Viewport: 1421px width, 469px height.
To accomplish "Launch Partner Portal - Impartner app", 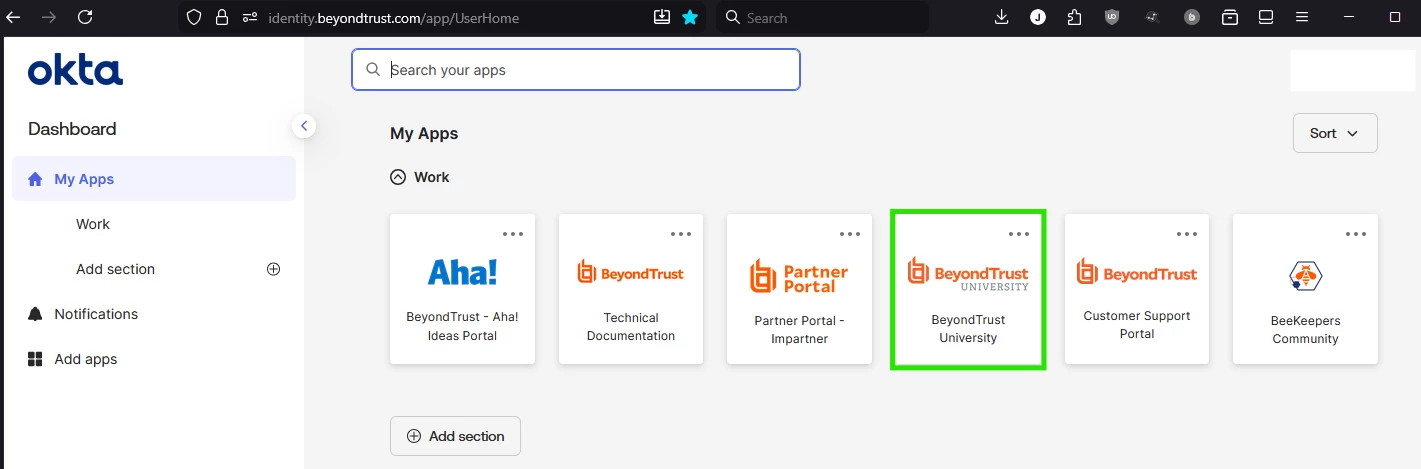I will (x=799, y=288).
